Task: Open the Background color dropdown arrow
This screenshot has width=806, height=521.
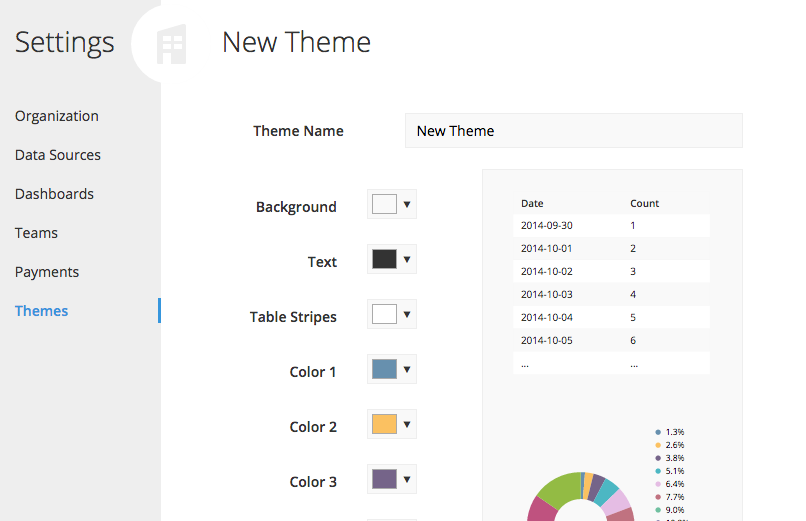Action: coord(407,204)
